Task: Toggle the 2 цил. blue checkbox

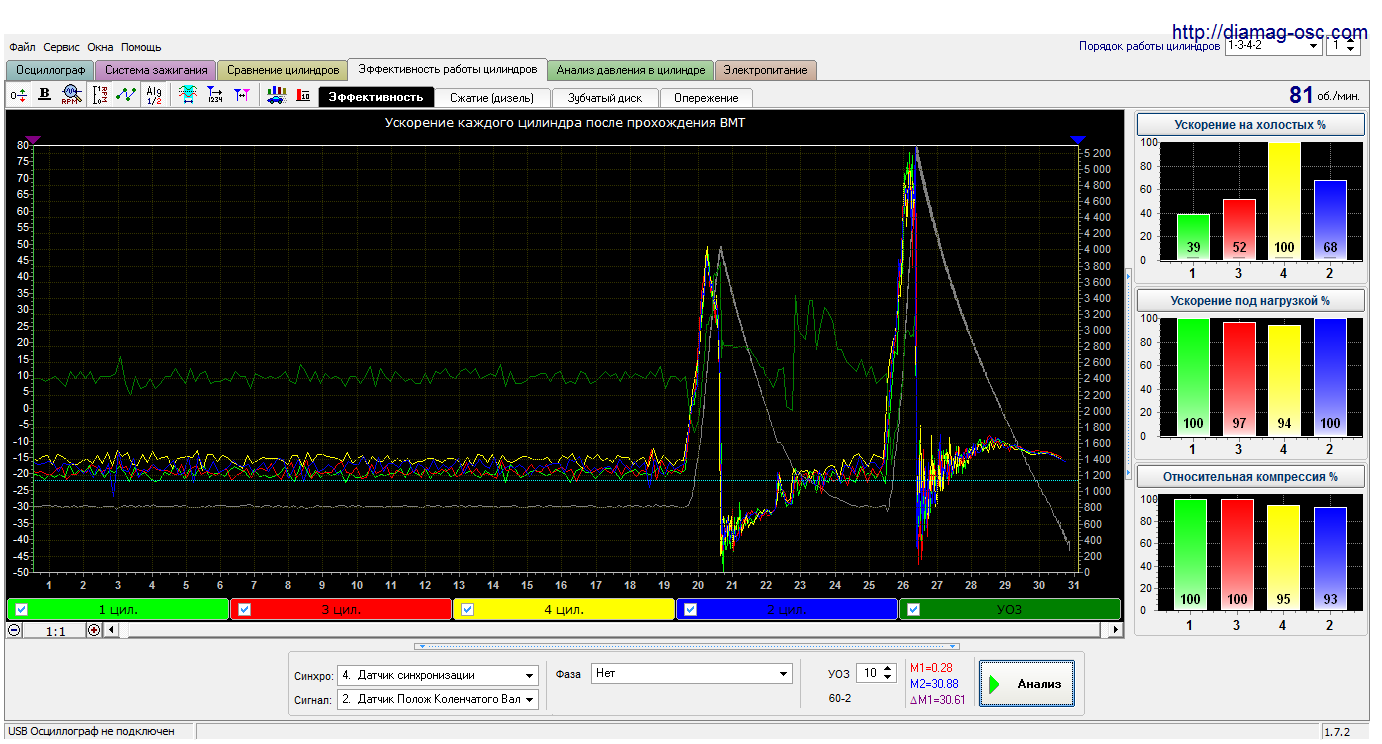Action: point(691,609)
